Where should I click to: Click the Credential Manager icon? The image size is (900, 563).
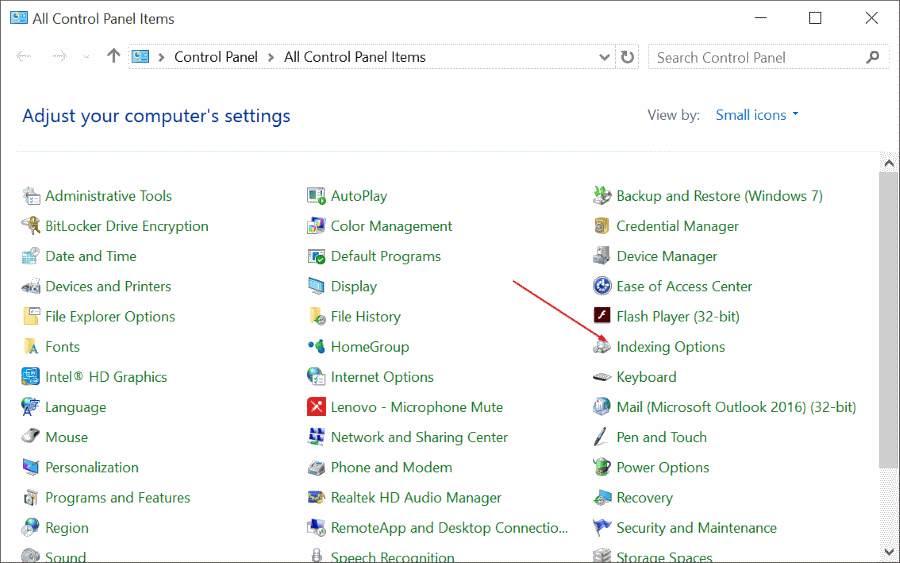click(x=602, y=226)
